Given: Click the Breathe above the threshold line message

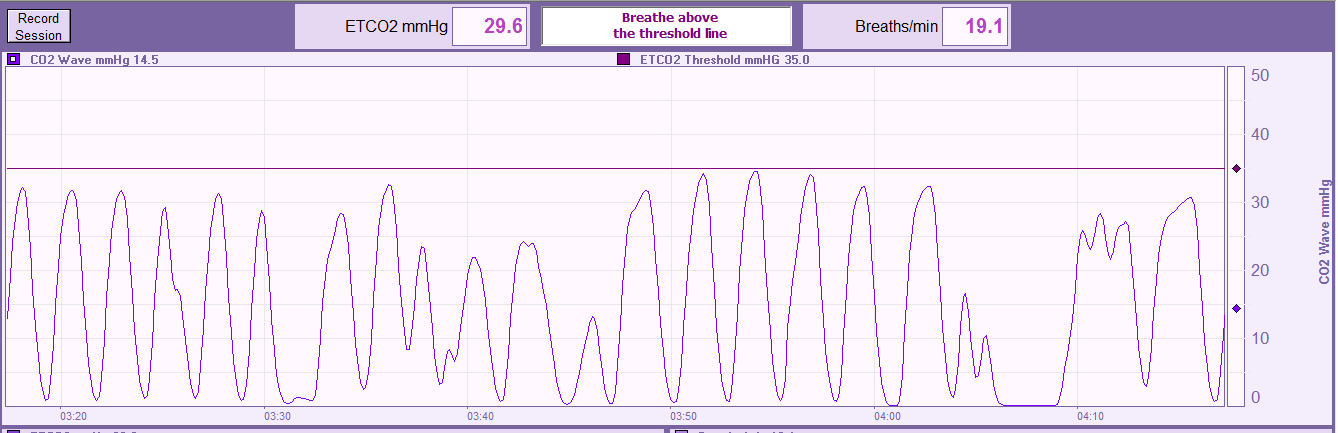Looking at the screenshot, I should pyautogui.click(x=667, y=26).
